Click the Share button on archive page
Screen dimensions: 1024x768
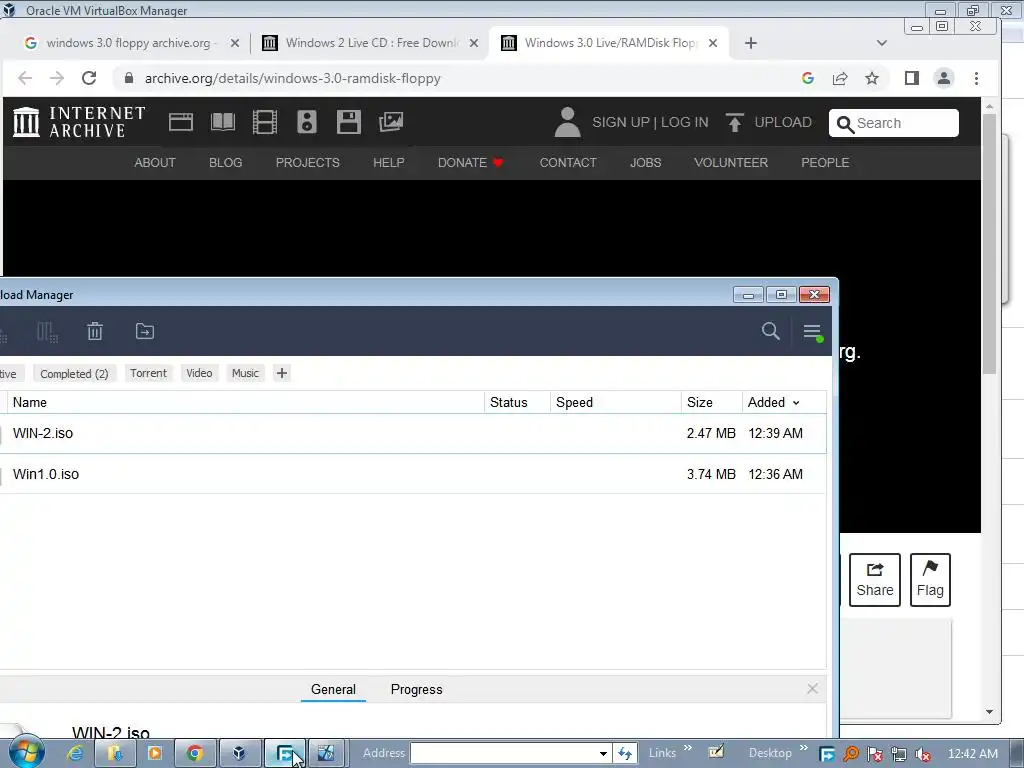874,580
